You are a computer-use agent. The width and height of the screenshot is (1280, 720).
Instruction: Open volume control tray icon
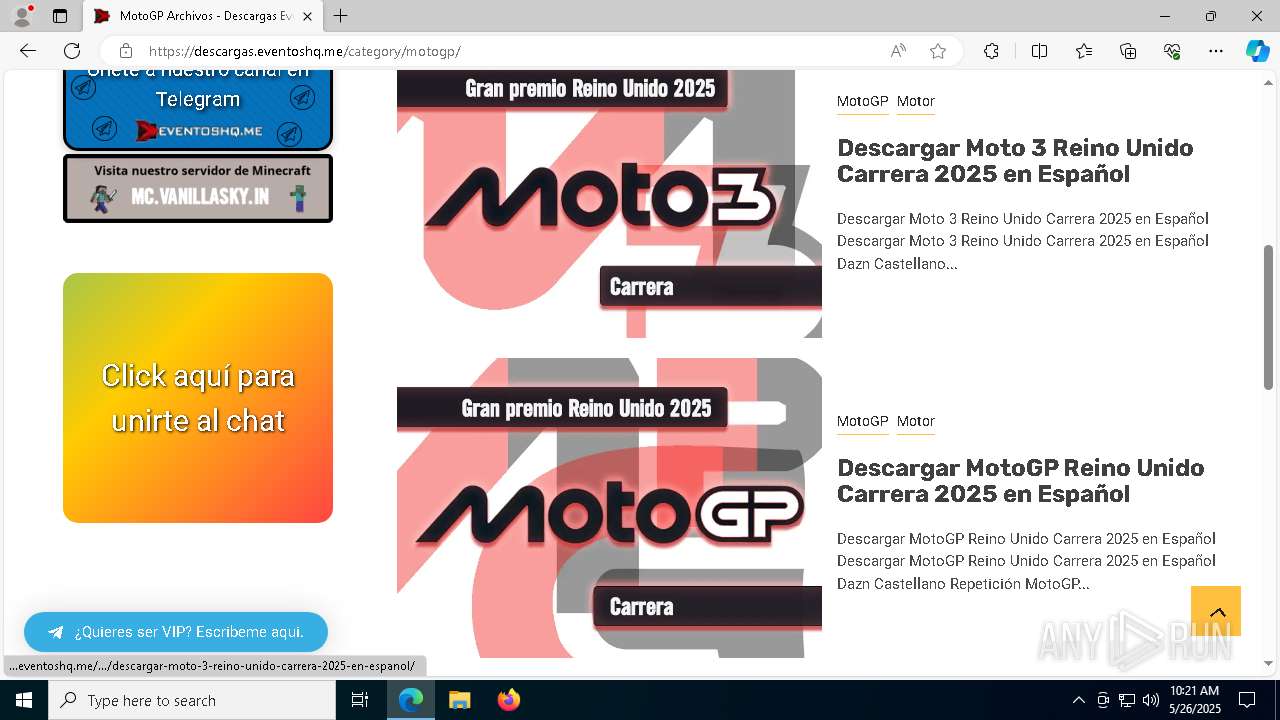1151,700
